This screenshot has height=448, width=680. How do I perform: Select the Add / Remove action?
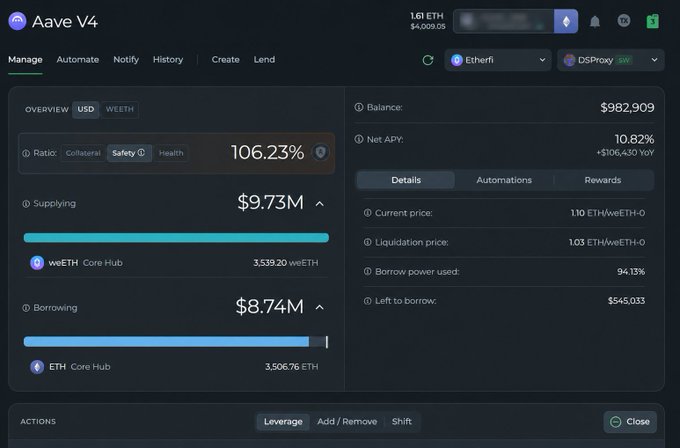click(347, 422)
